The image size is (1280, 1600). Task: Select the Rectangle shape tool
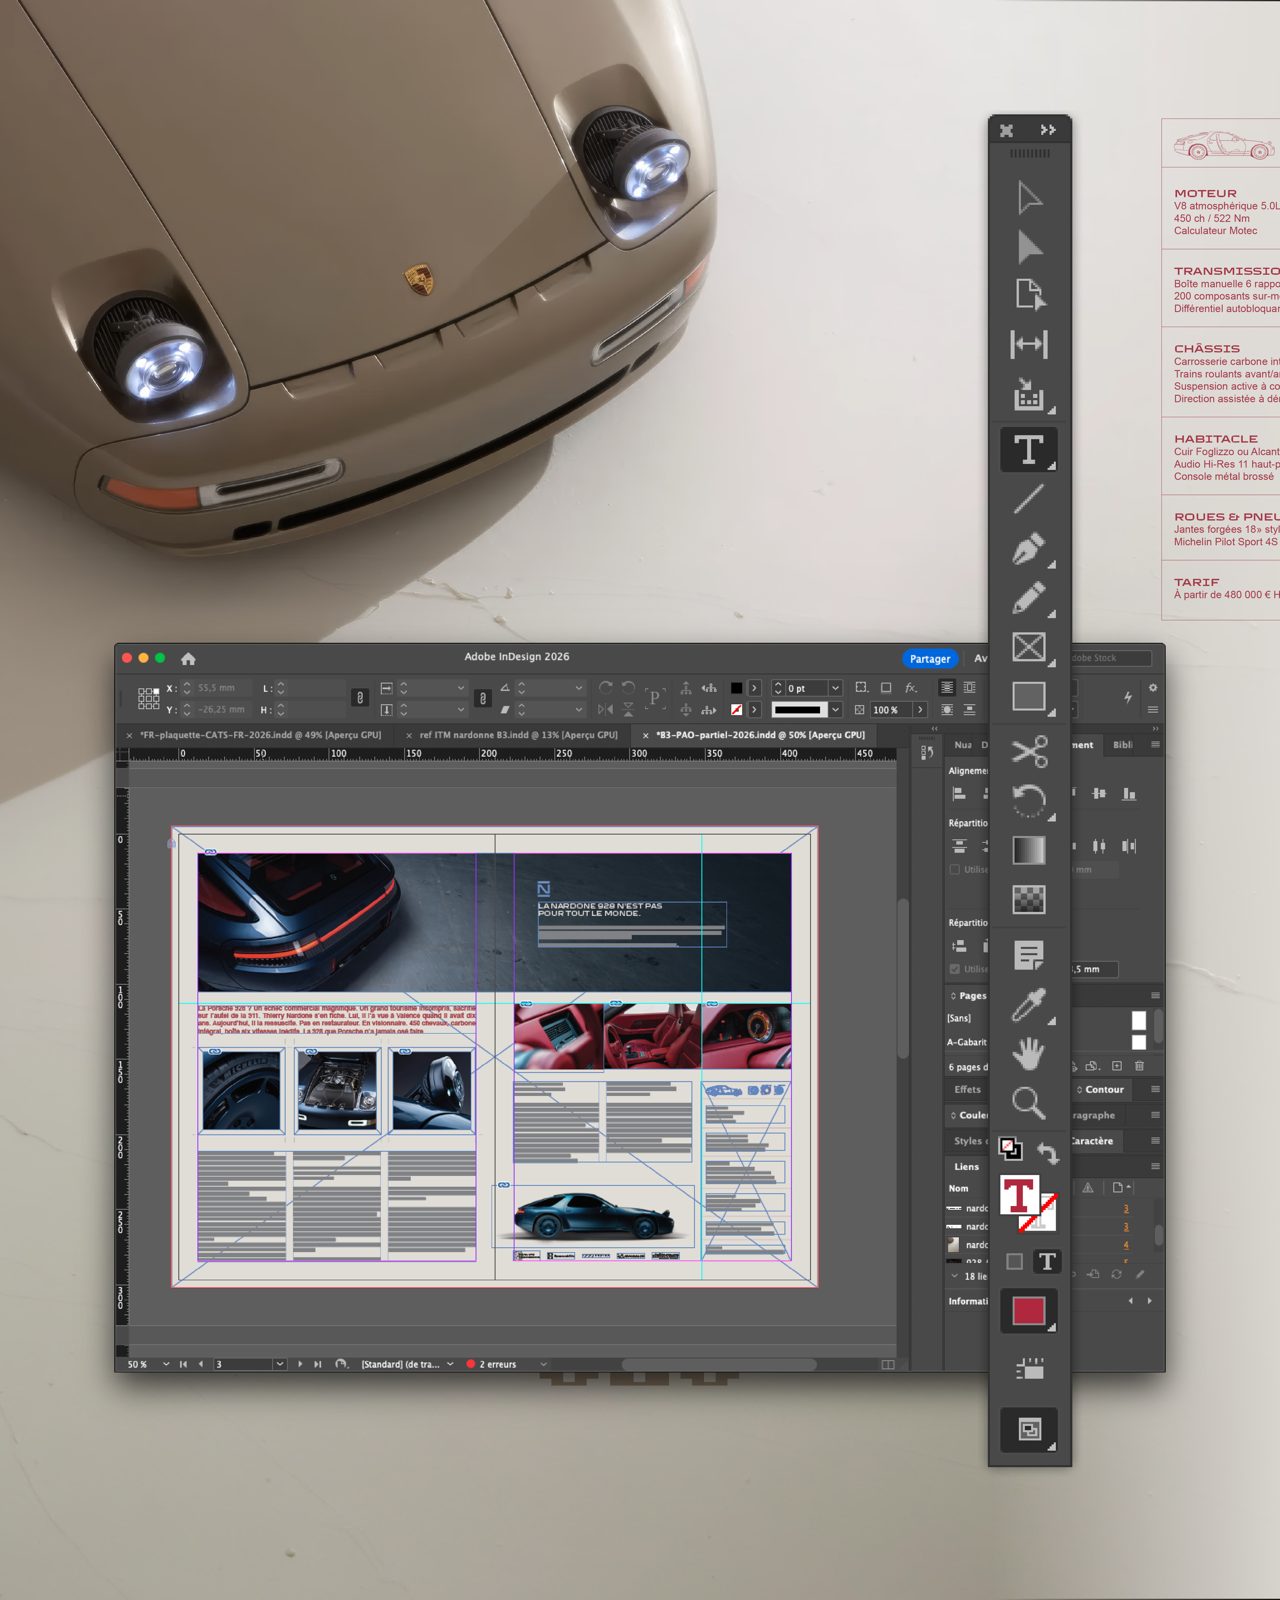(x=1029, y=696)
